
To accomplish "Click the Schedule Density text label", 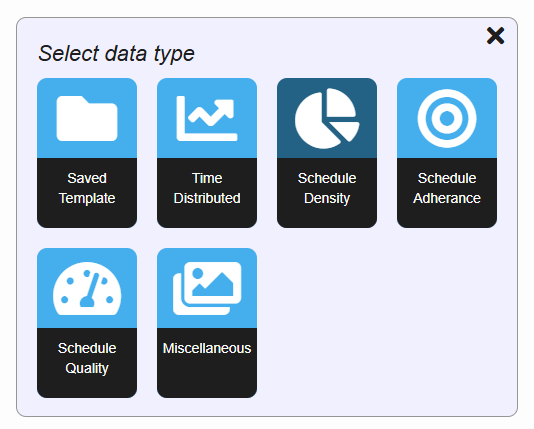I will (x=327, y=188).
